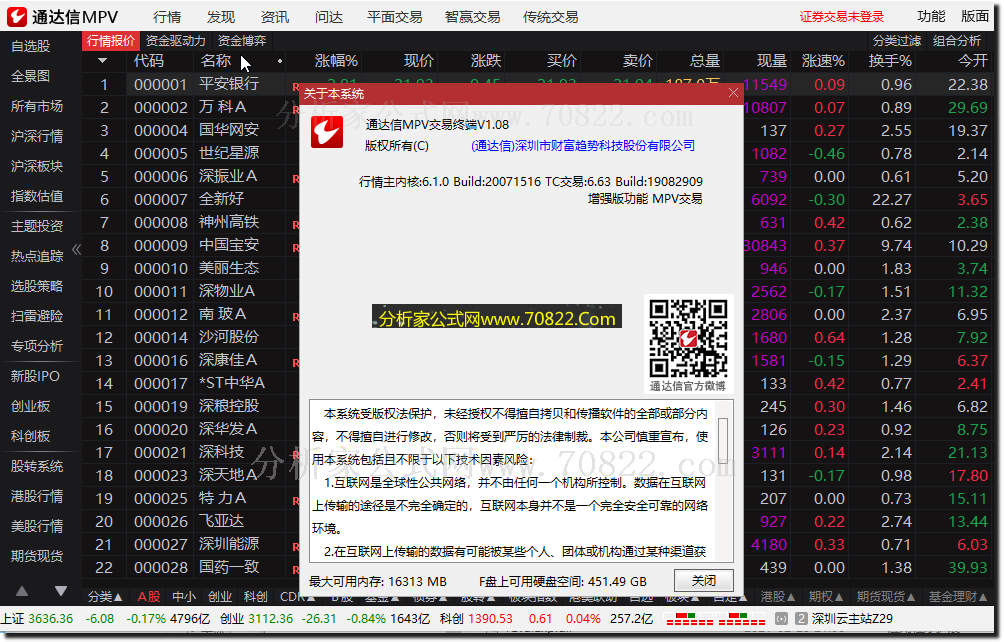Select 全景图 in the sidebar
This screenshot has width=1004, height=642.
click(x=31, y=76)
